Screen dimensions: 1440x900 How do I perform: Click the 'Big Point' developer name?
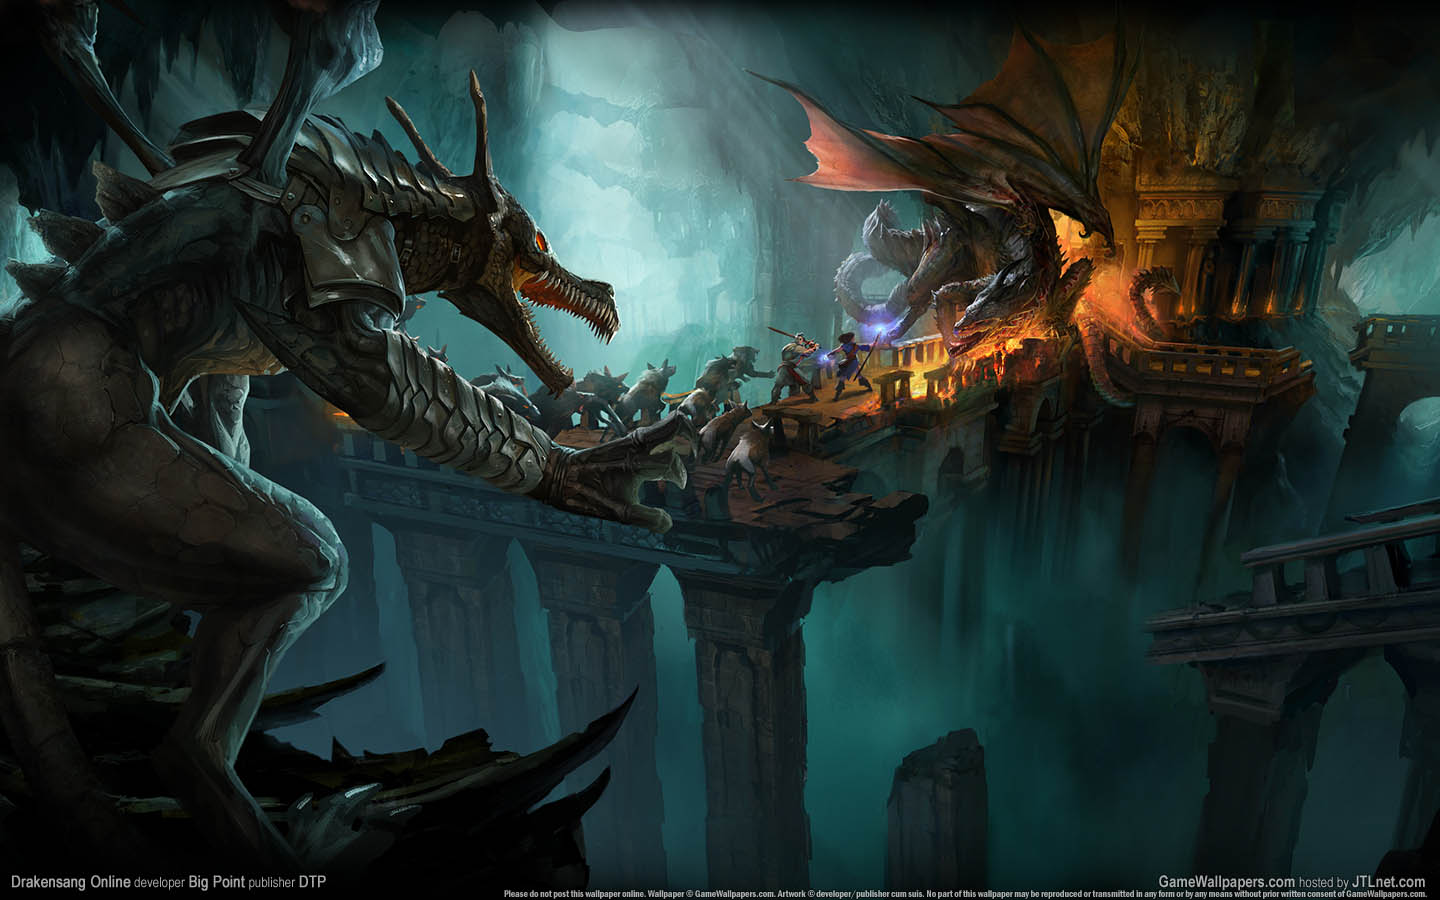pos(216,882)
